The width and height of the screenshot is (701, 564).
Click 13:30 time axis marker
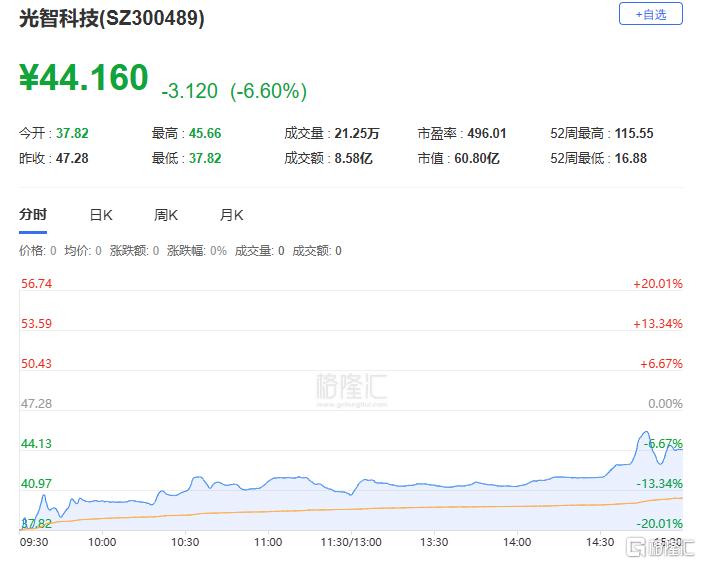[434, 542]
